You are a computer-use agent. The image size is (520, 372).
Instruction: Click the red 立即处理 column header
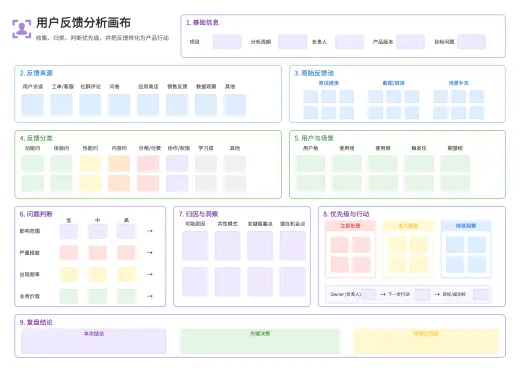(350, 226)
